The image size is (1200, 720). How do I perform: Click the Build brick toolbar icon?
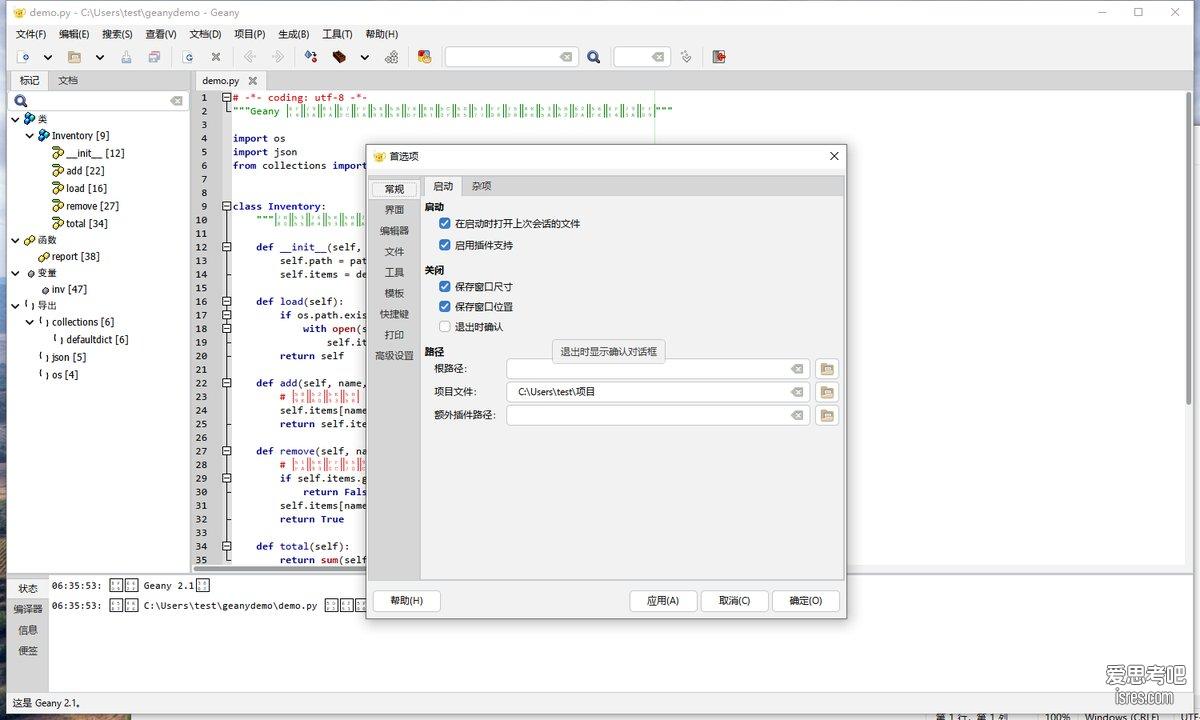(340, 57)
